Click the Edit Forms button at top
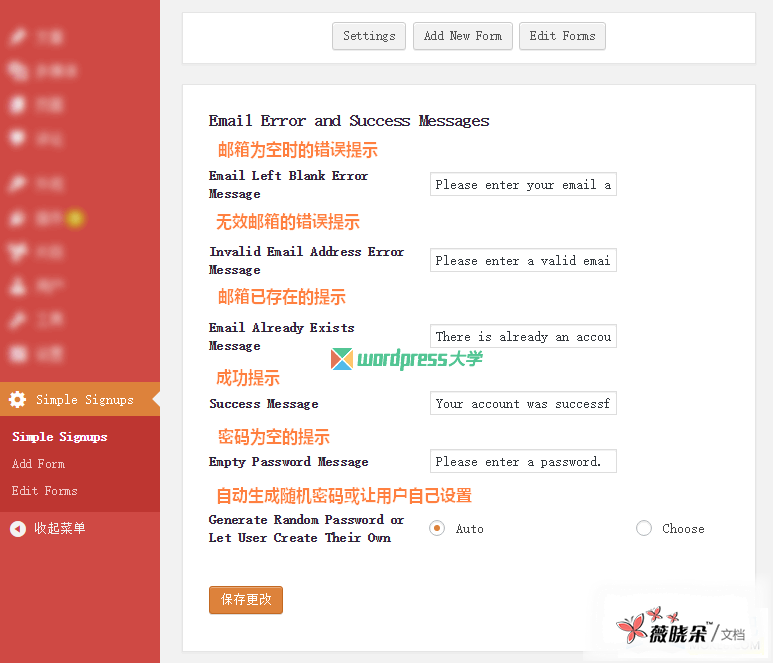Viewport: 773px width, 663px height. pos(562,36)
